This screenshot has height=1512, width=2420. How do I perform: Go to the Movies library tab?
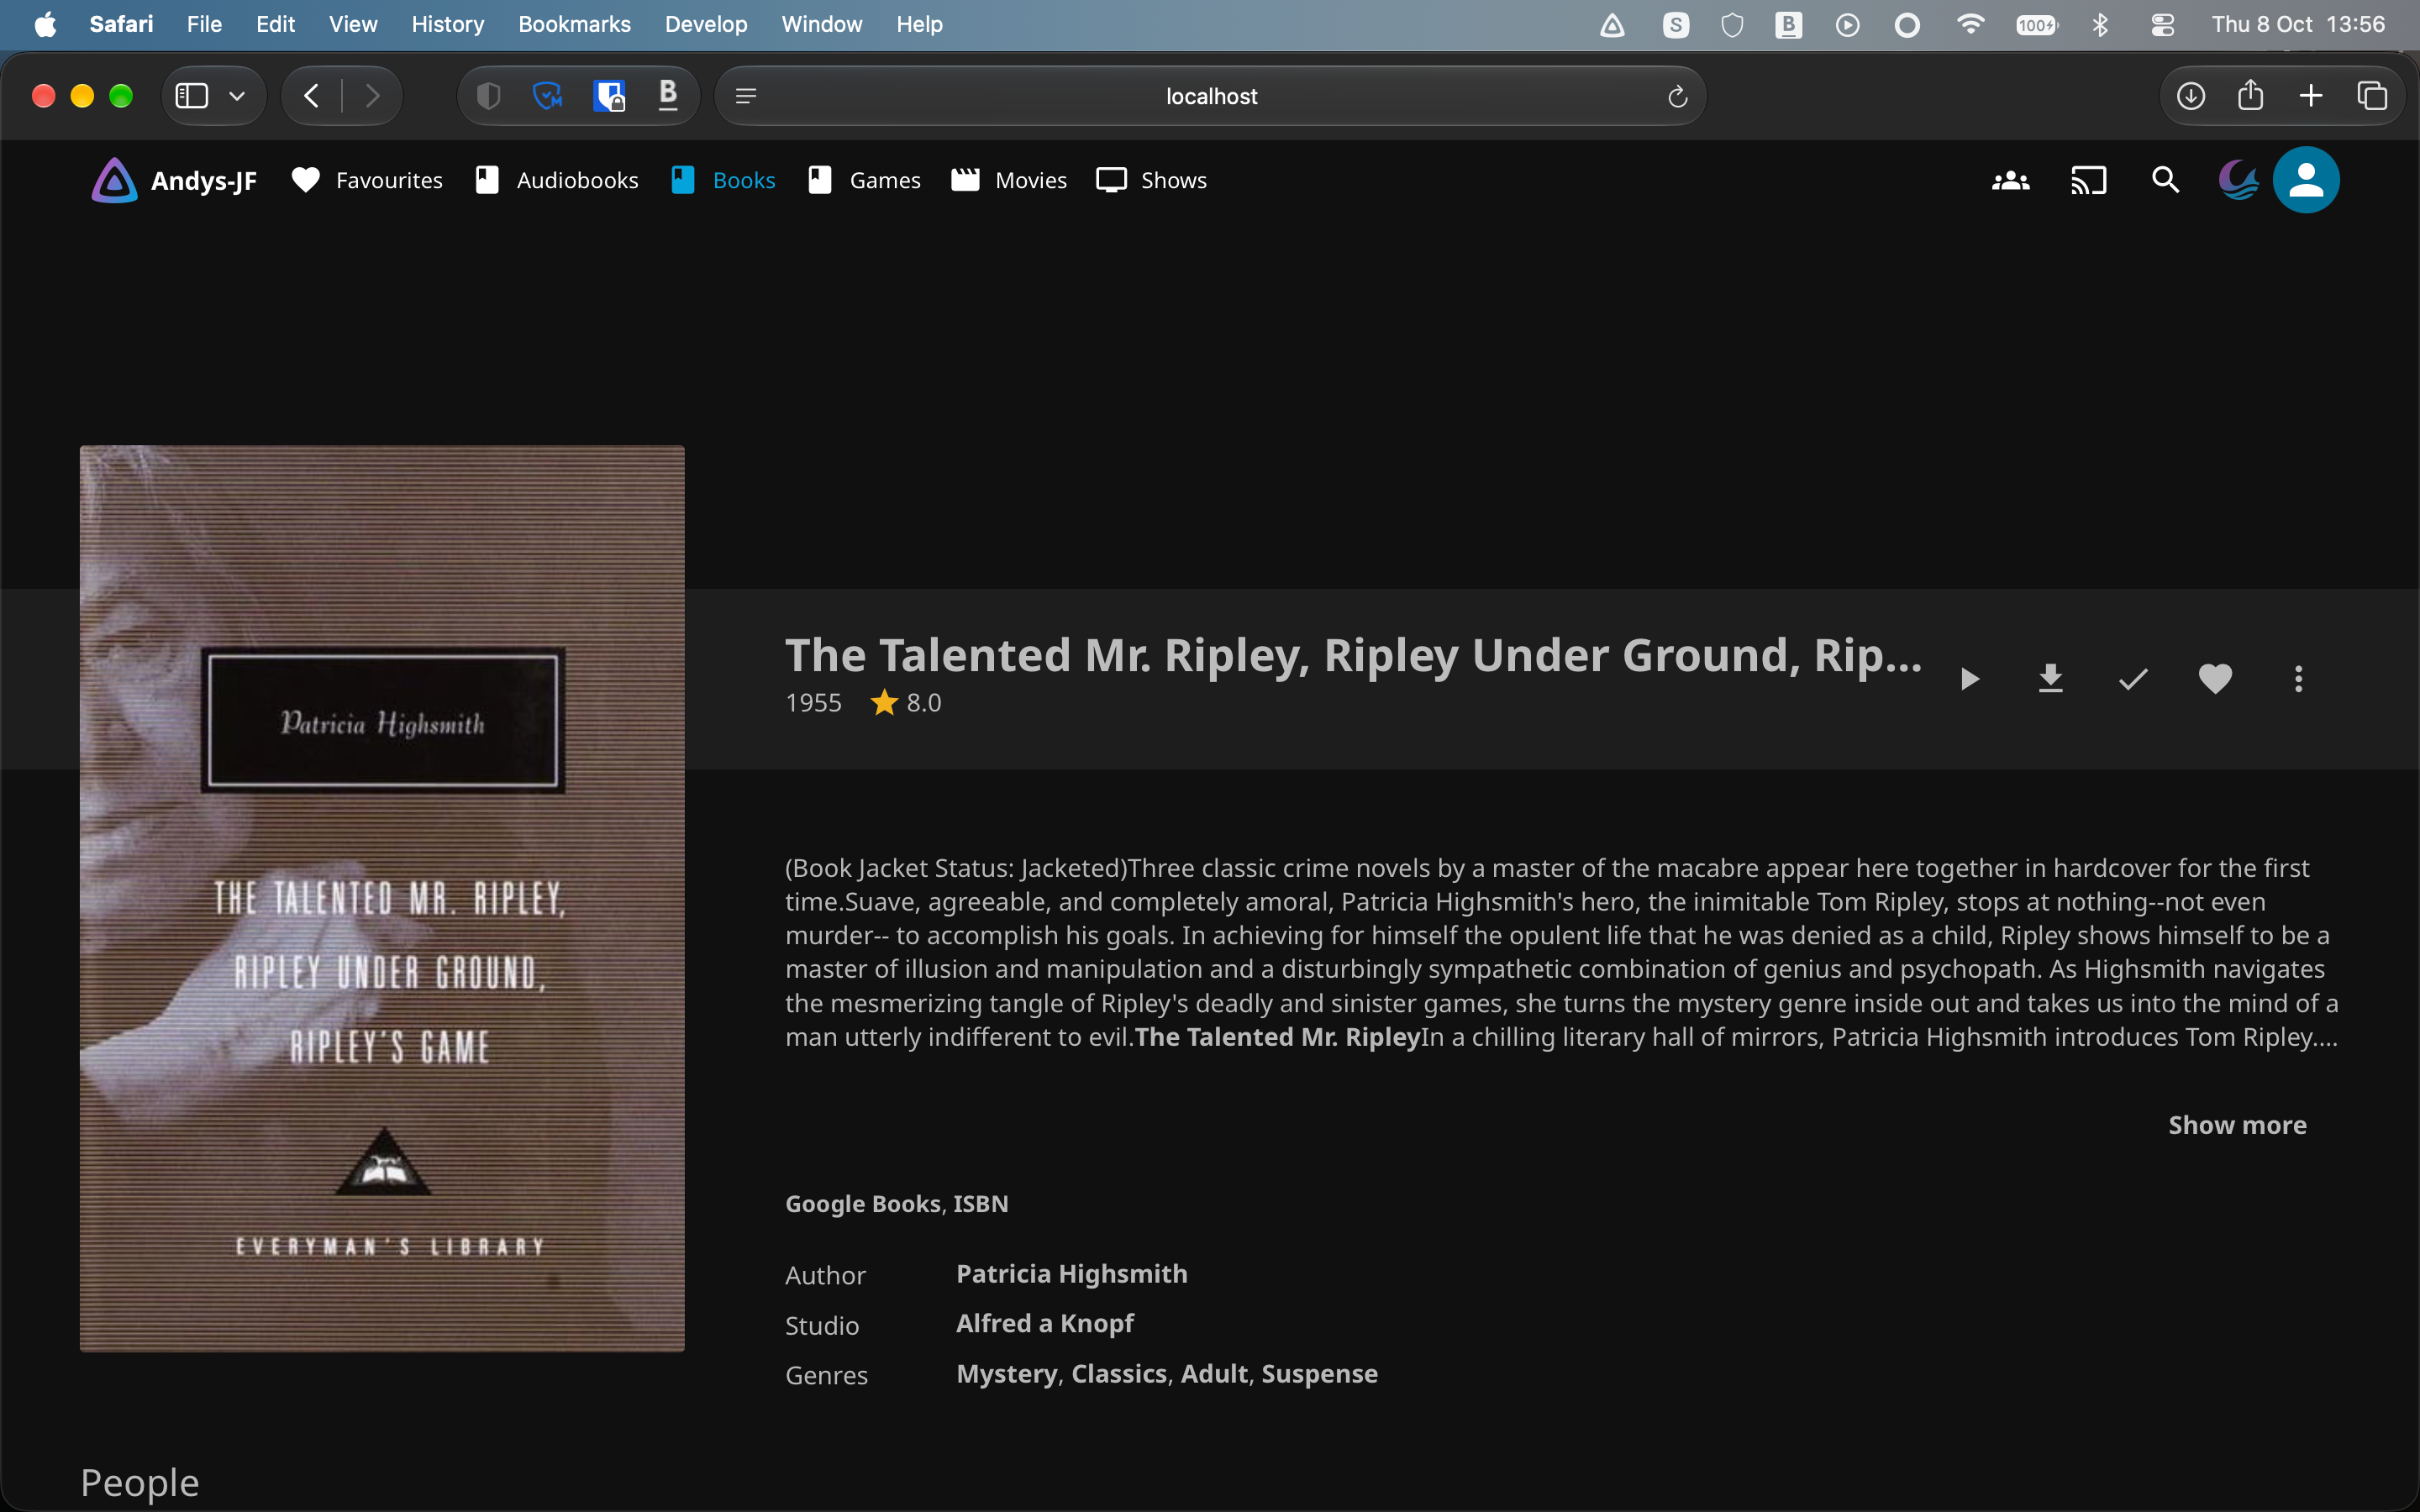[x=1009, y=180]
